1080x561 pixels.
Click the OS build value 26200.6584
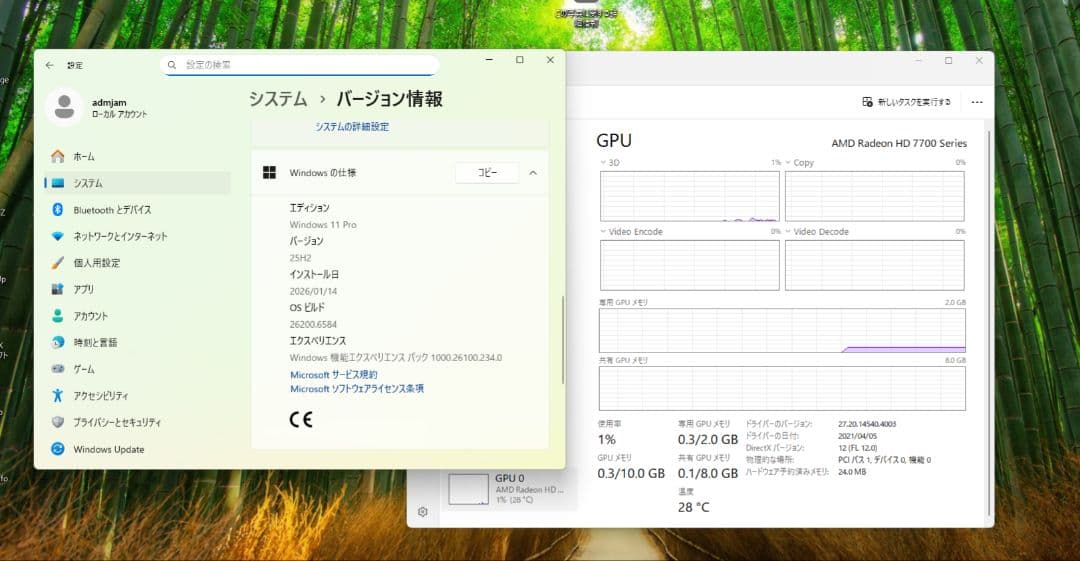(313, 324)
